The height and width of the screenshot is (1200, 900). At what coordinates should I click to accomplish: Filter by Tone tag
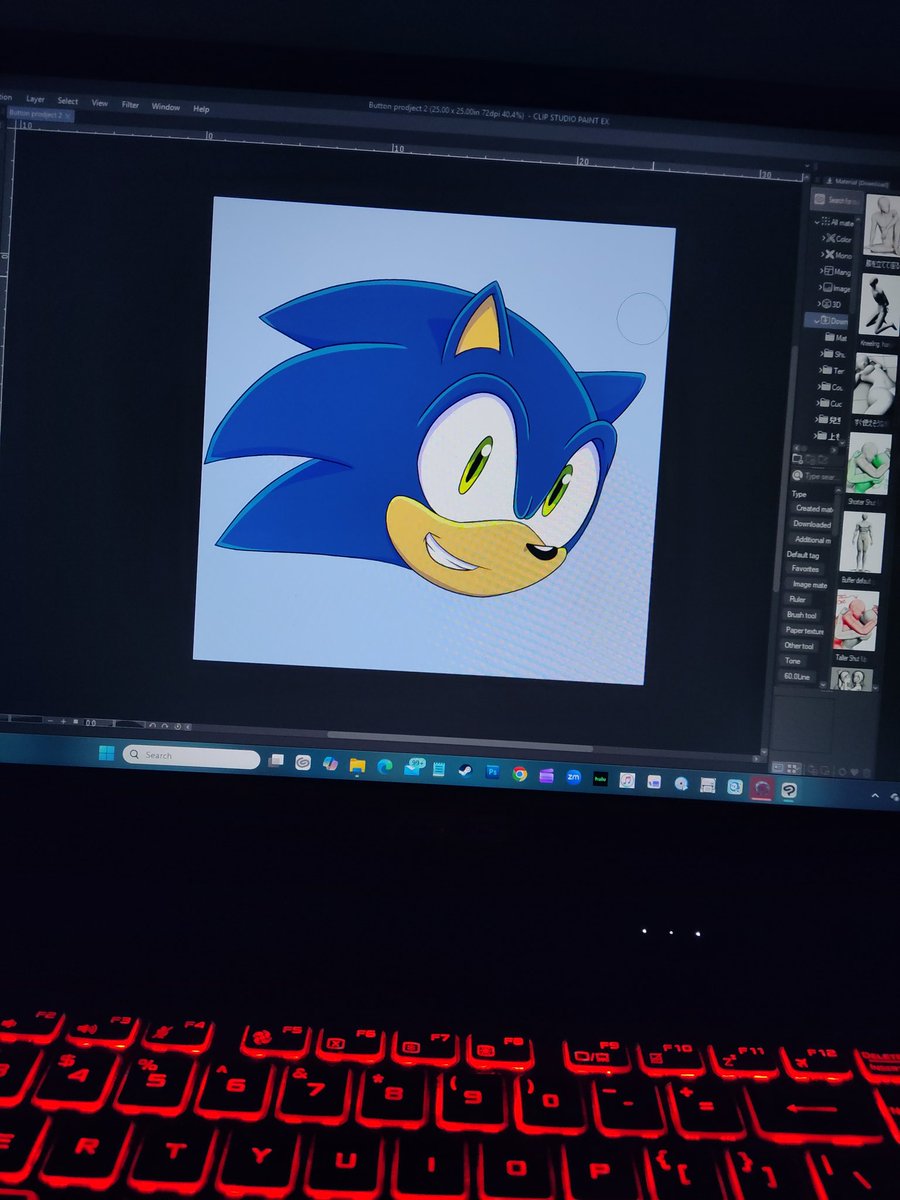792,661
